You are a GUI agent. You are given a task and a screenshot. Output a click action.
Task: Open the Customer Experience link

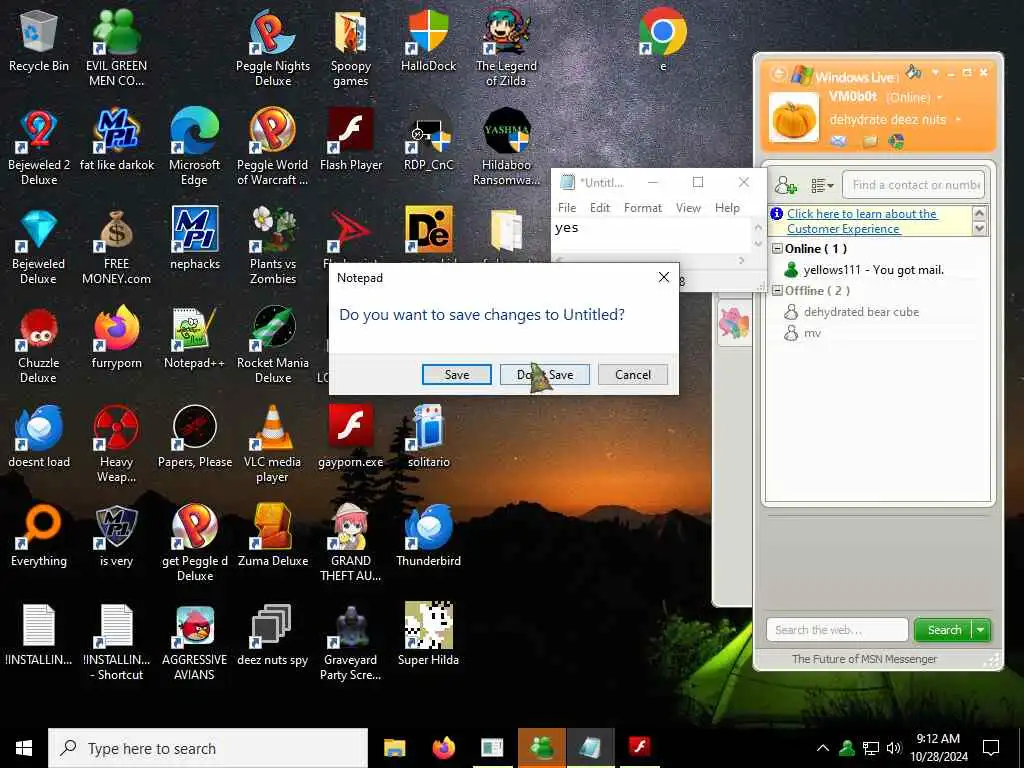click(x=861, y=221)
